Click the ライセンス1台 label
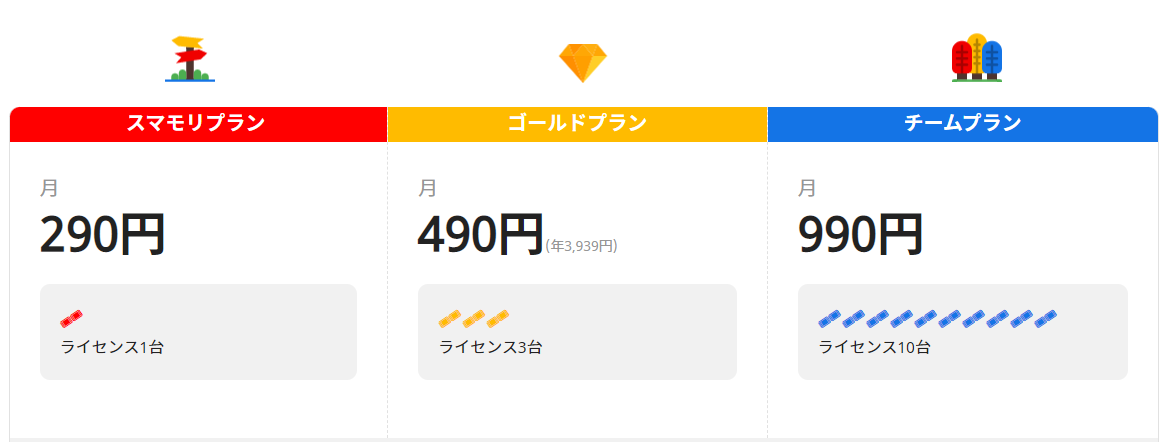 pos(112,348)
